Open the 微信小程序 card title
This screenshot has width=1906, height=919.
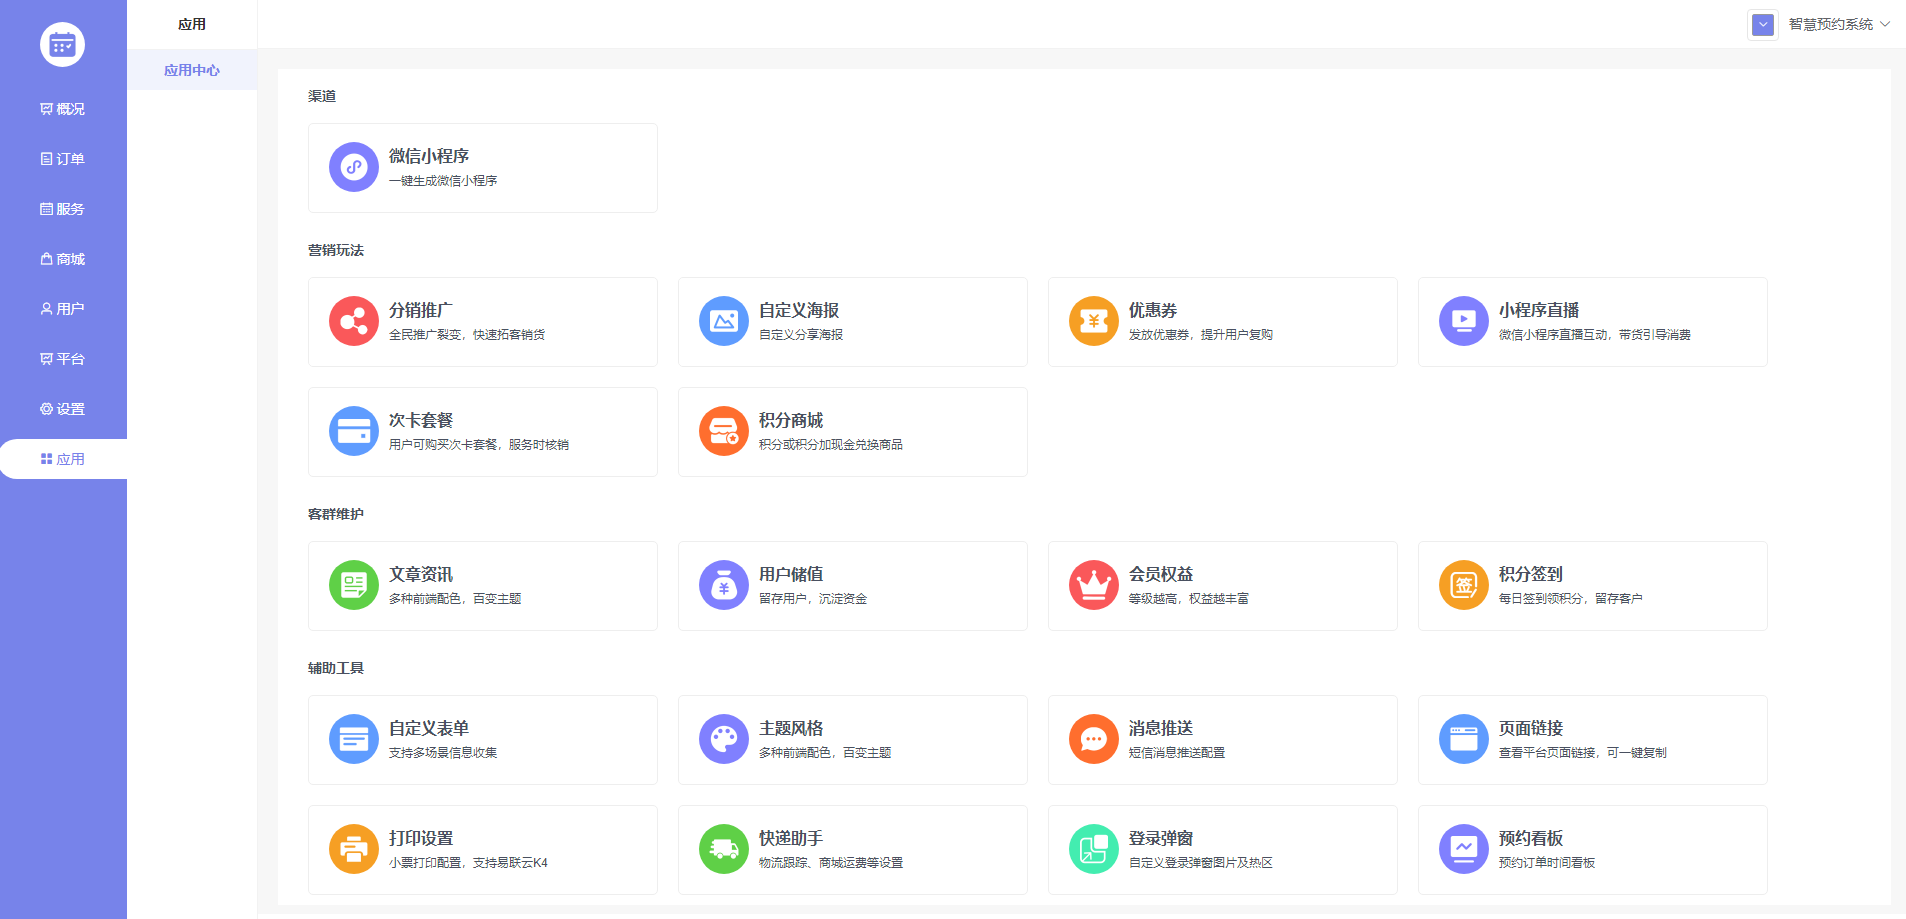pyautogui.click(x=429, y=156)
